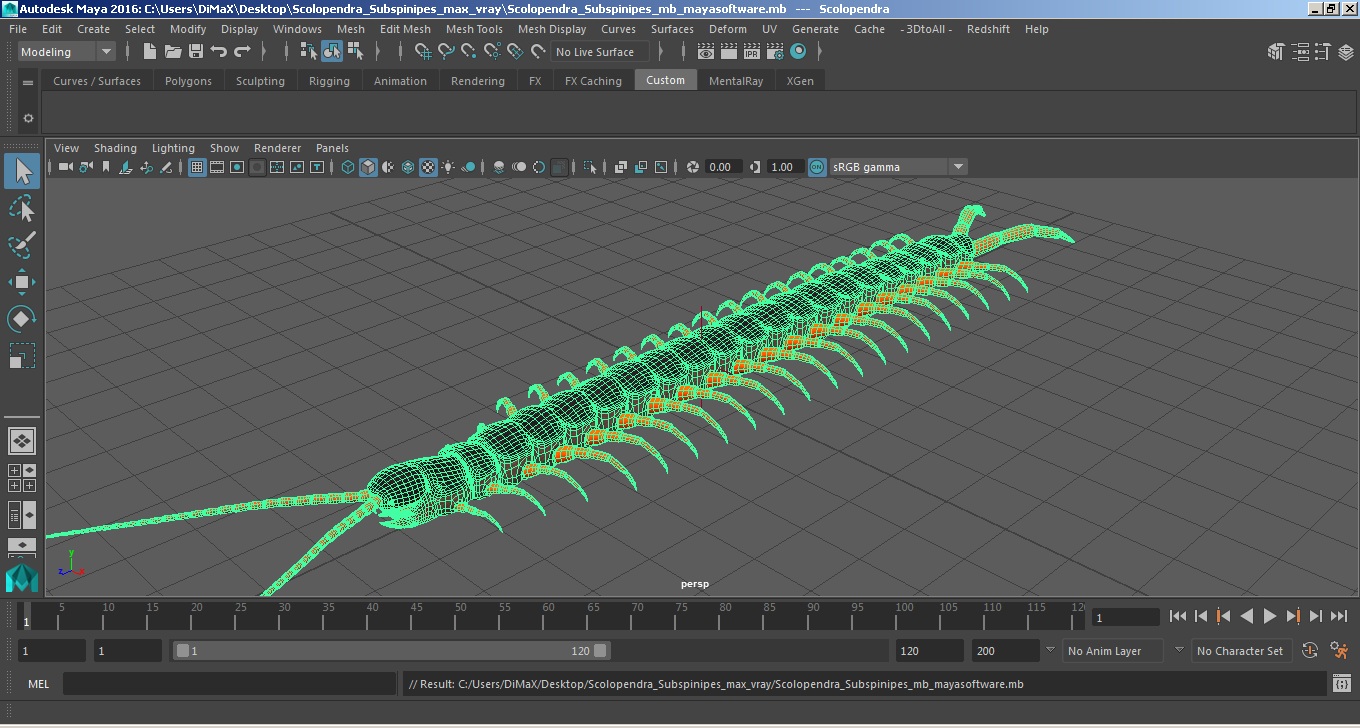1360x728 pixels.
Task: Open Render Settings
Action: [x=775, y=52]
